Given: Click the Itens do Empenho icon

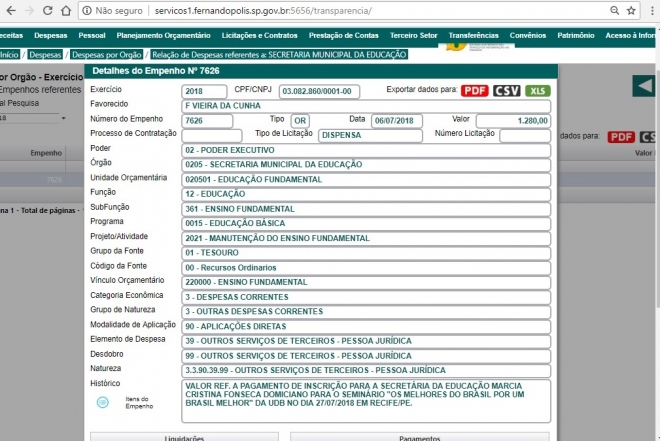Looking at the screenshot, I should [103, 402].
